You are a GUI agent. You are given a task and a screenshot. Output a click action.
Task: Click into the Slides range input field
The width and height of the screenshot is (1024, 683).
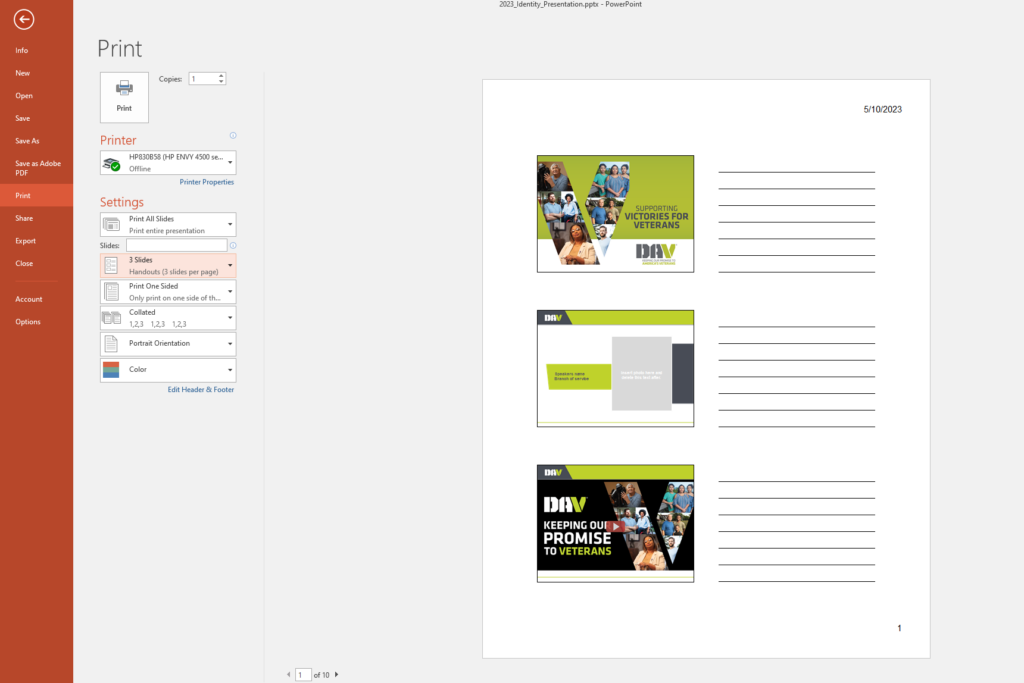pyautogui.click(x=176, y=245)
